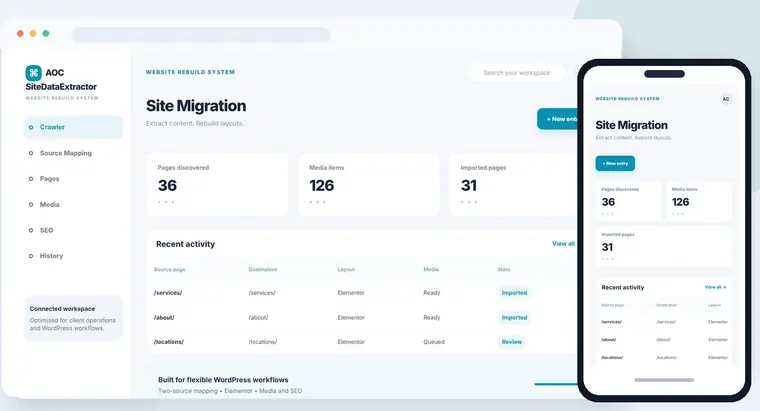Click the Elementor layout cell for /services/
The image size is (760, 411).
351,293
